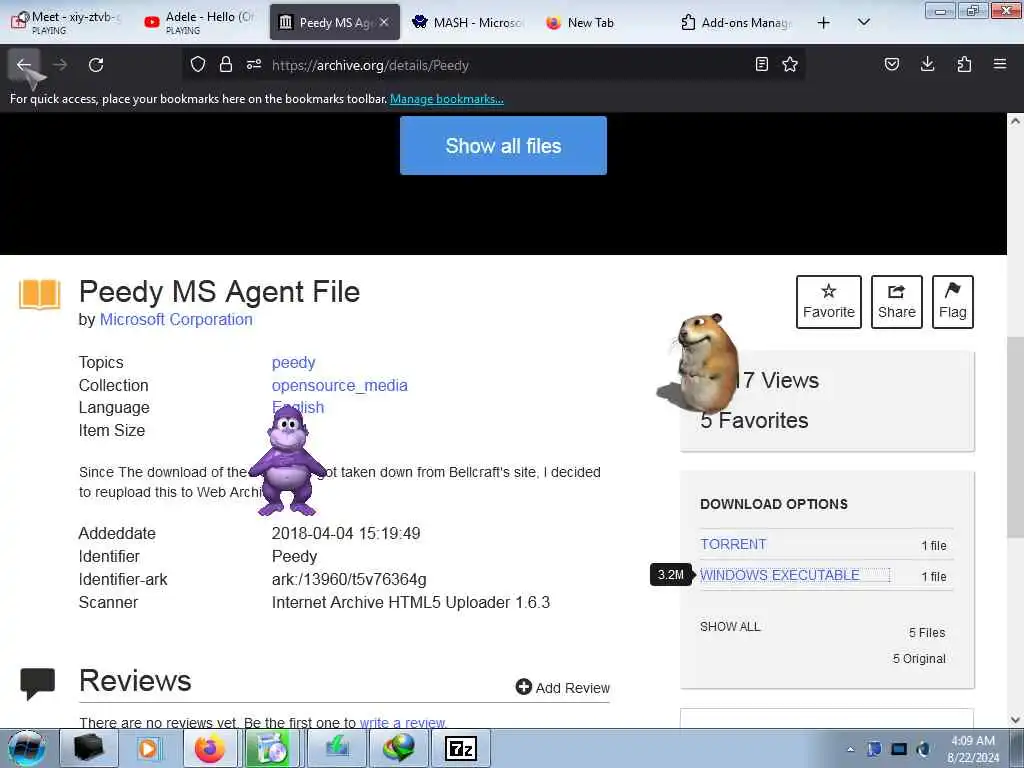The height and width of the screenshot is (768, 1024).
Task: Bookmark this page with the star icon
Action: point(790,64)
